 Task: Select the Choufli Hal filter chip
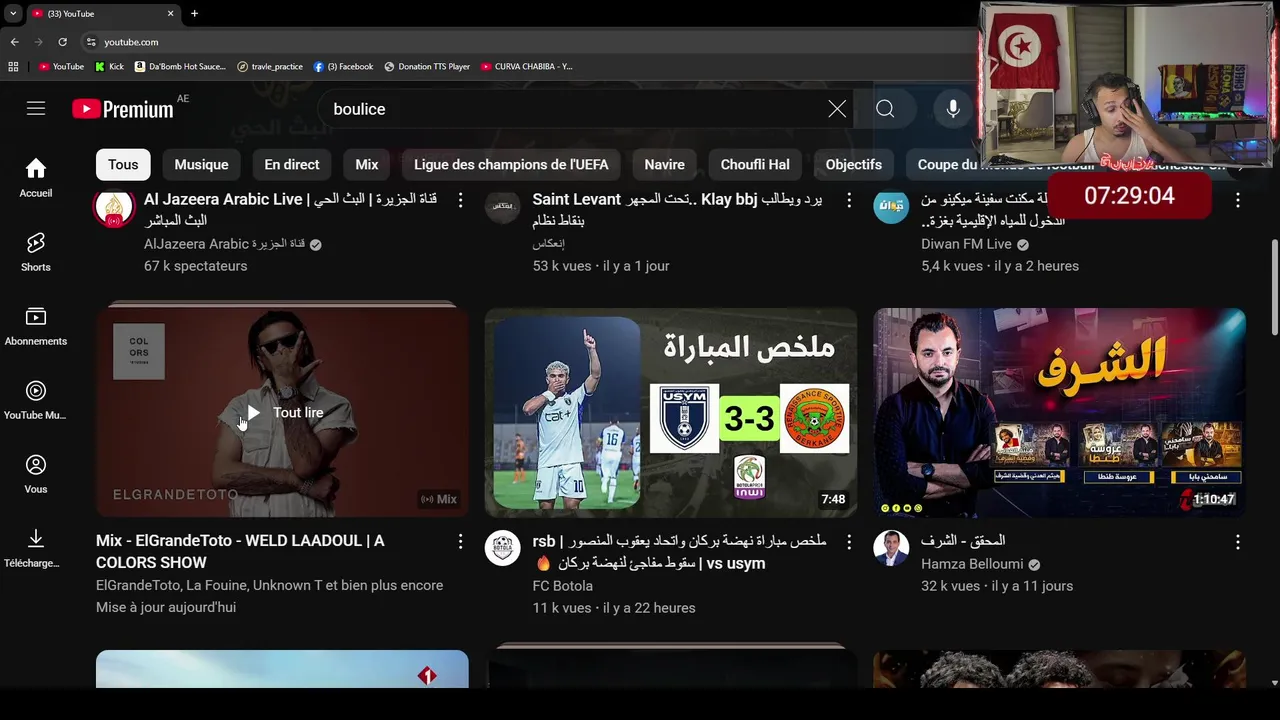(755, 165)
